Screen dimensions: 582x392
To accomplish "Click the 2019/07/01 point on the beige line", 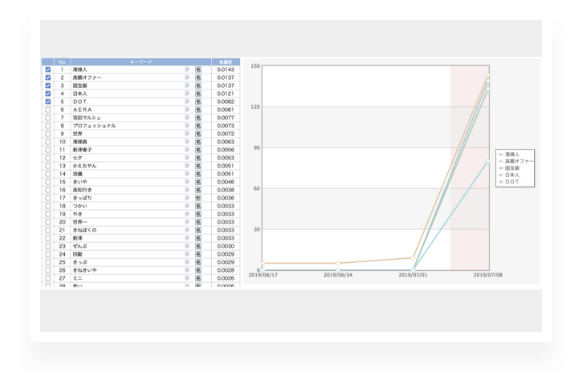I will pyautogui.click(x=413, y=258).
